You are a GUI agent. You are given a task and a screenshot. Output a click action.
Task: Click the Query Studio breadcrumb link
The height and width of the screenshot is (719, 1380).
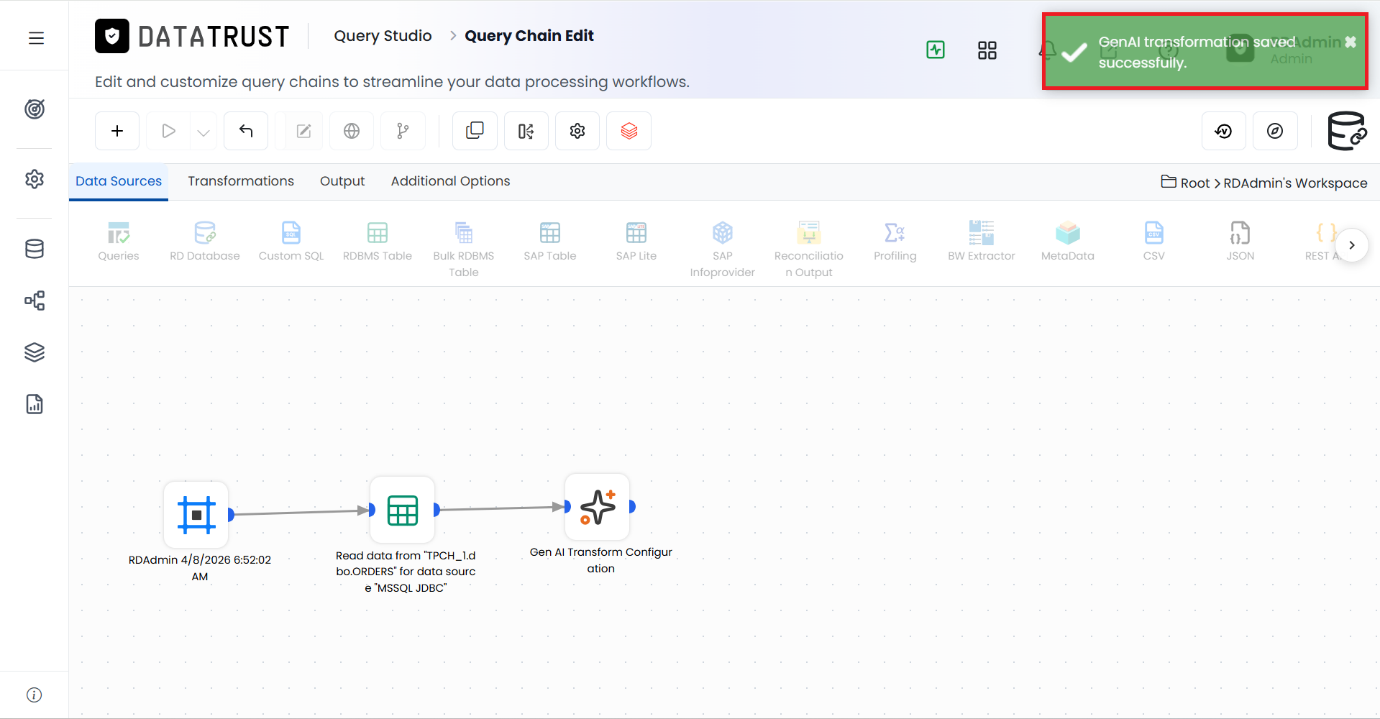click(x=383, y=36)
